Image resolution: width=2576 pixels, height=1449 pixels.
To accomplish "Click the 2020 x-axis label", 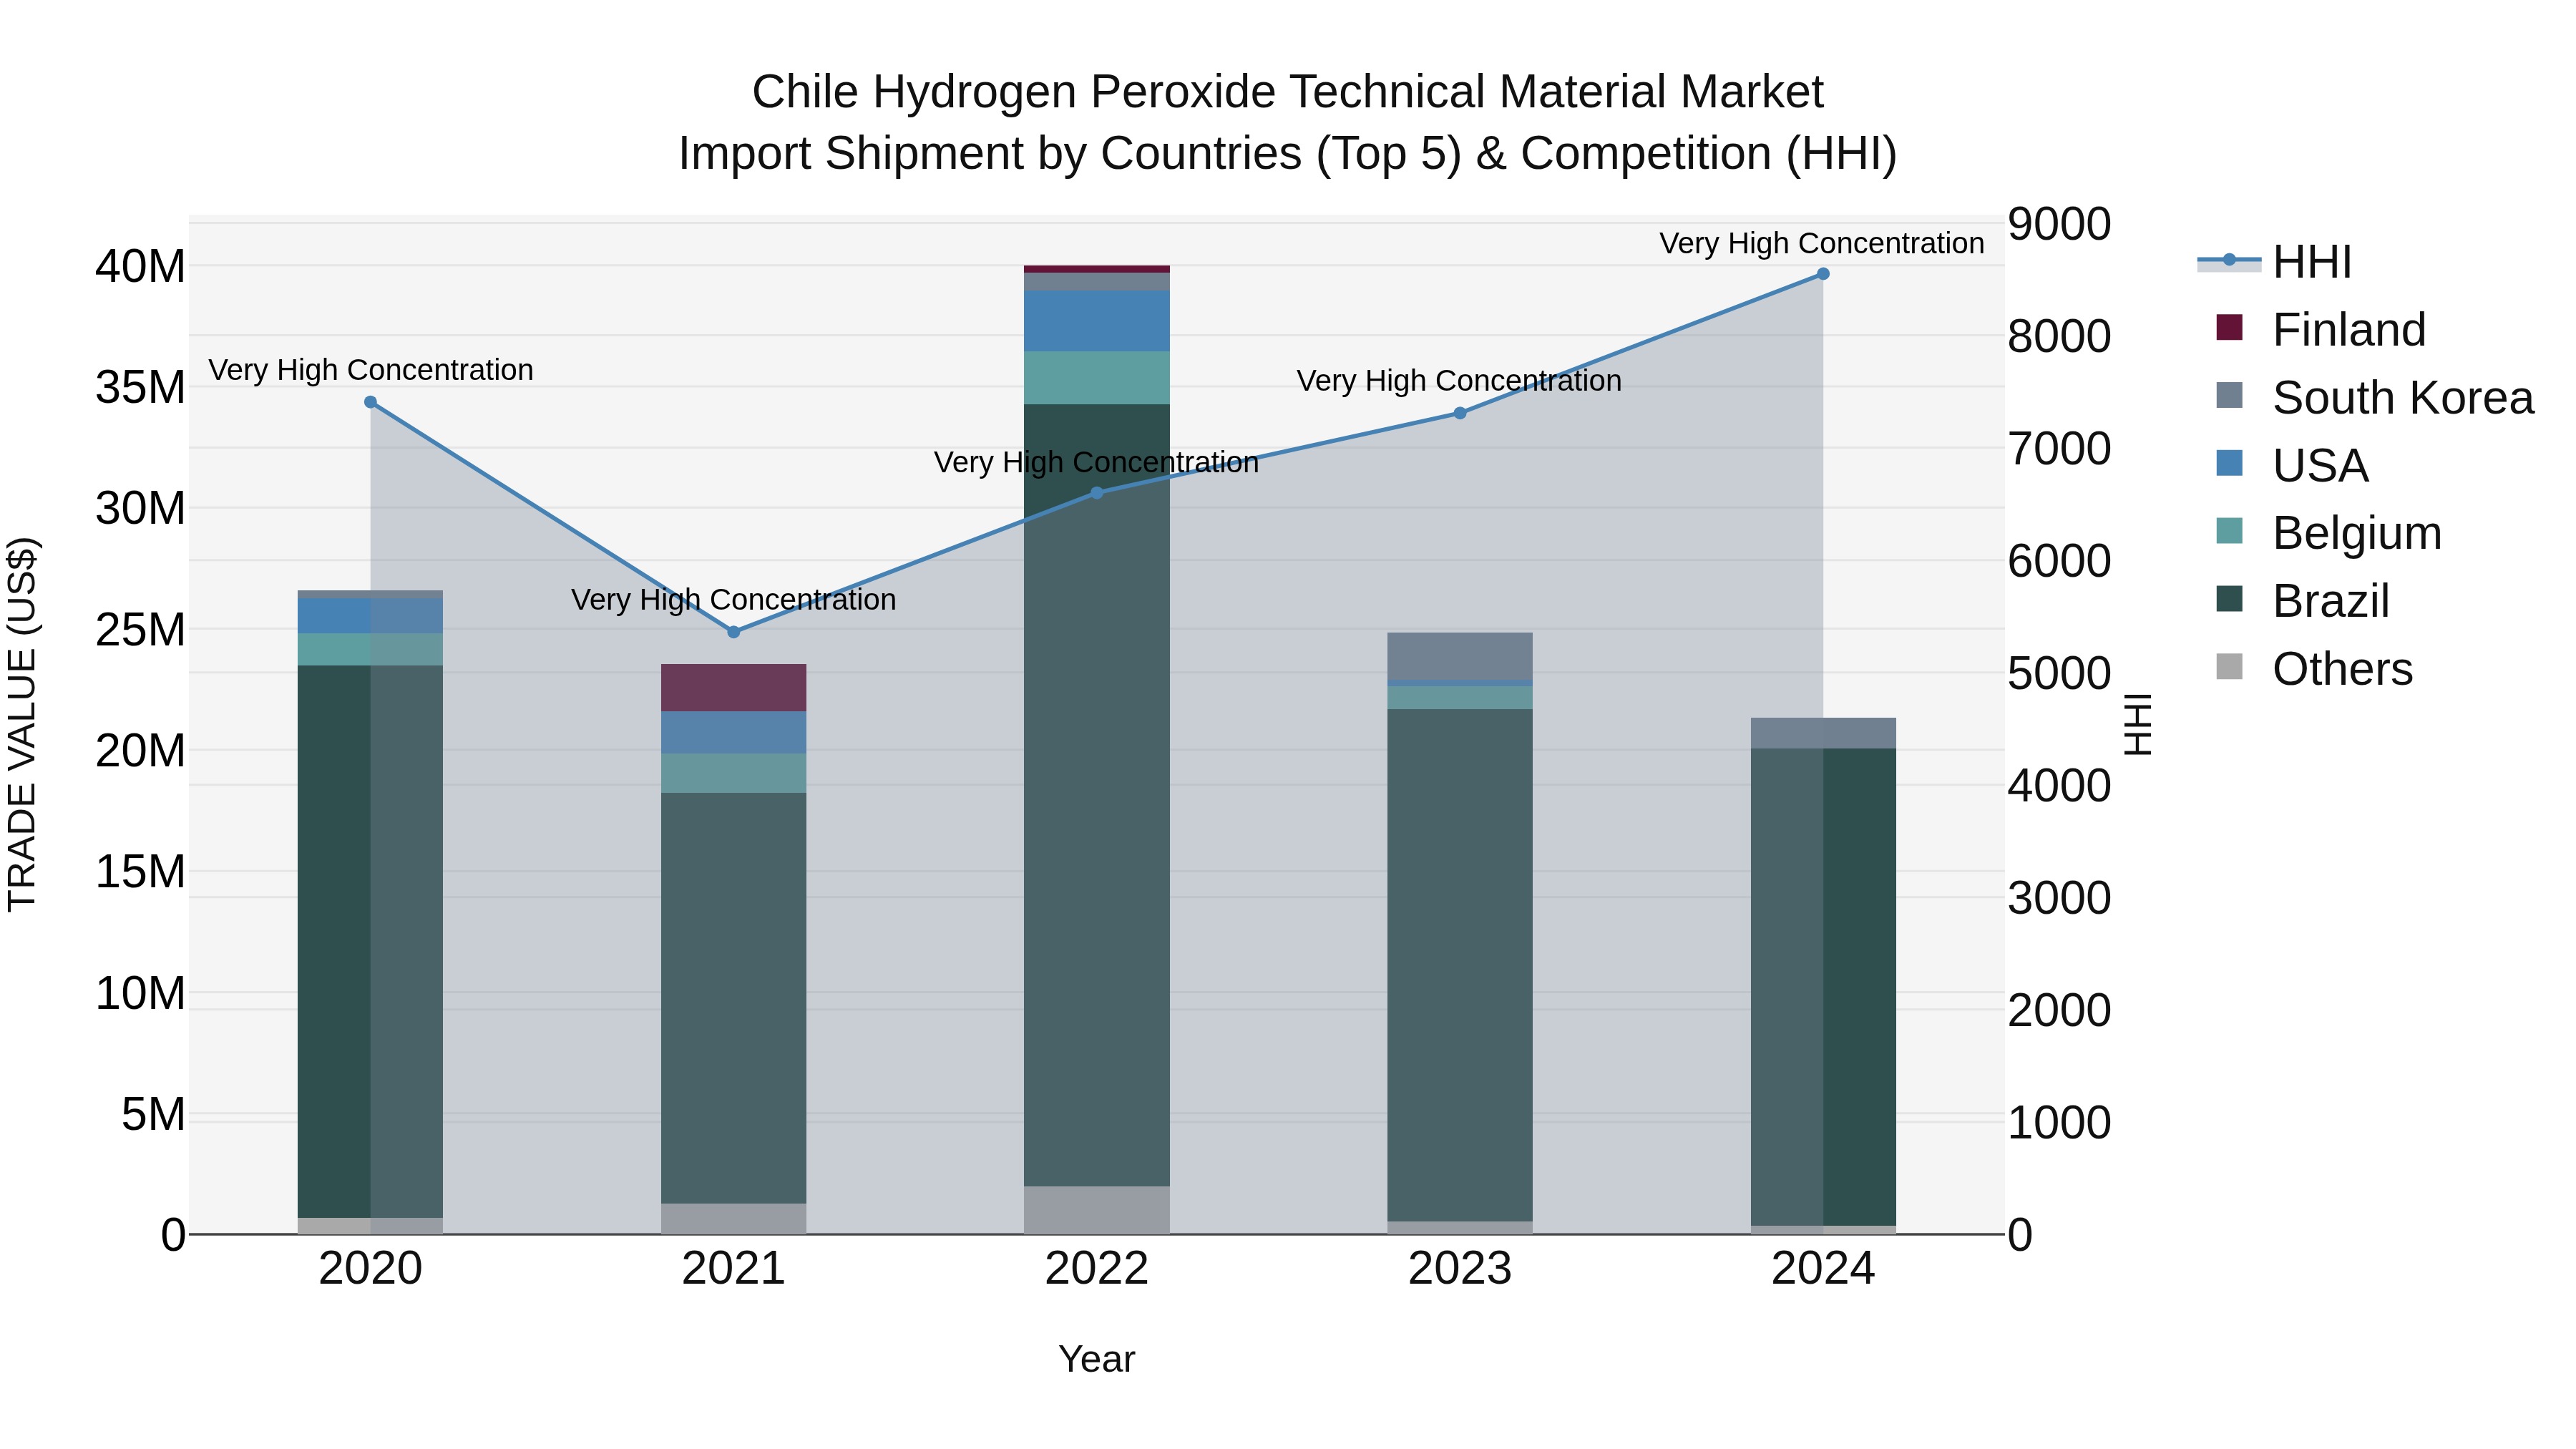I will click(370, 1269).
